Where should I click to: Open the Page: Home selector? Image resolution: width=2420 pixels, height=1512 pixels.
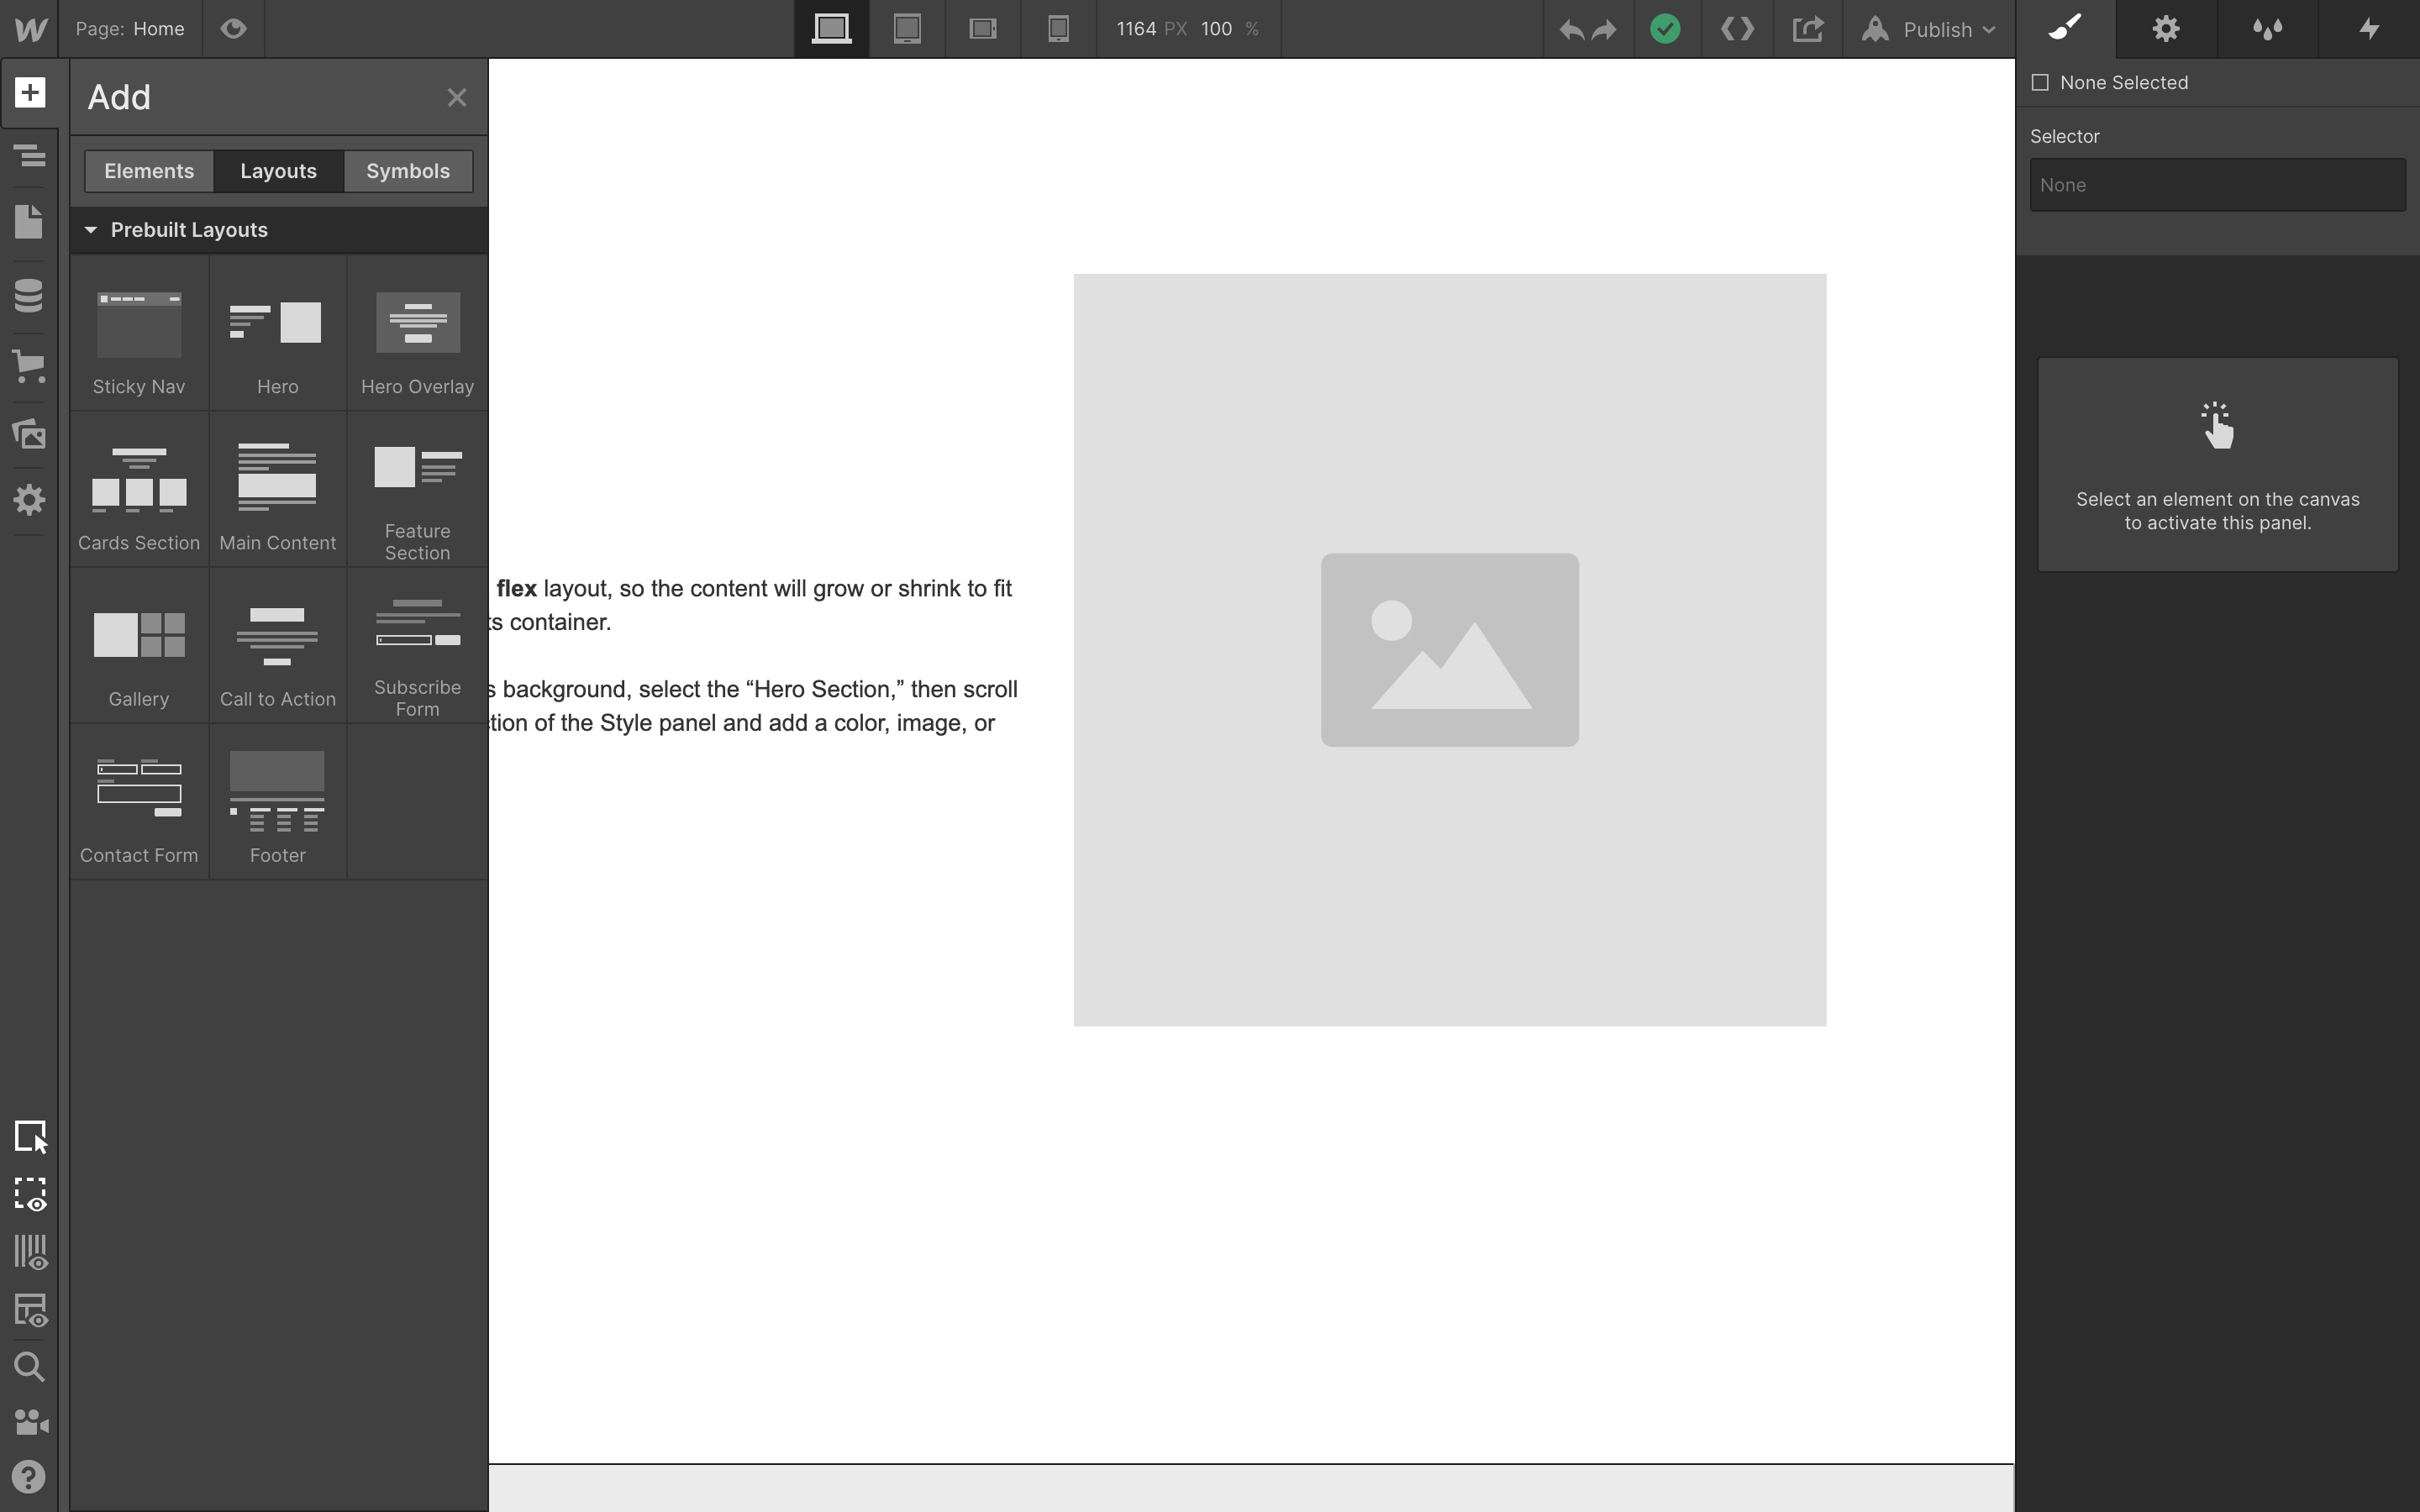pyautogui.click(x=130, y=29)
